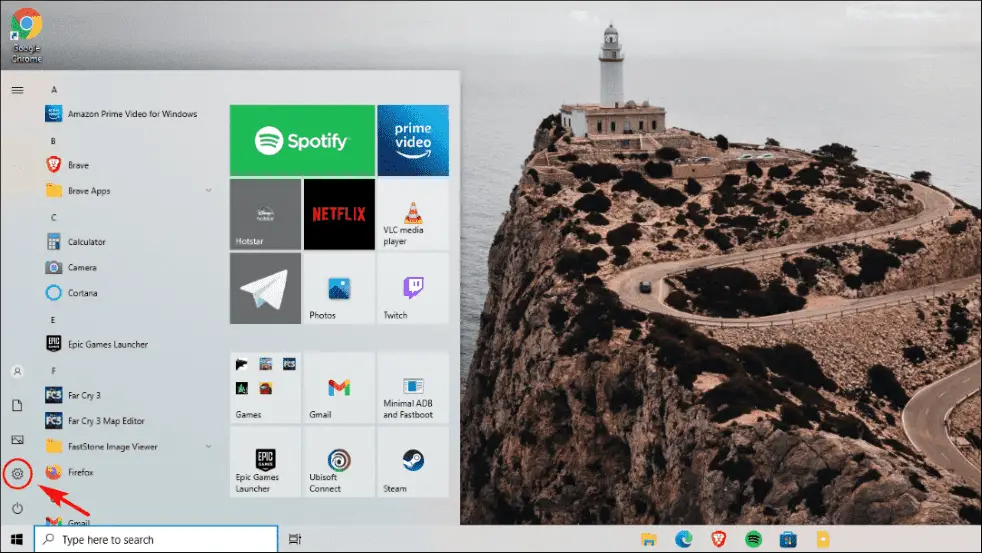Click the Power button icon
982x553 pixels.
18,508
